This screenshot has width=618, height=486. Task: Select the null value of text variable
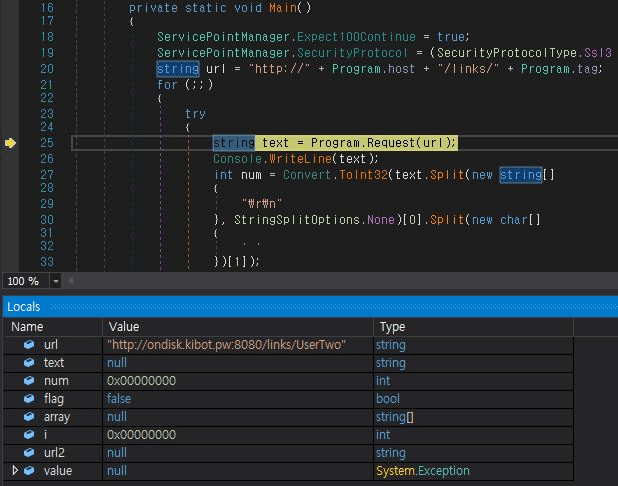coord(117,363)
